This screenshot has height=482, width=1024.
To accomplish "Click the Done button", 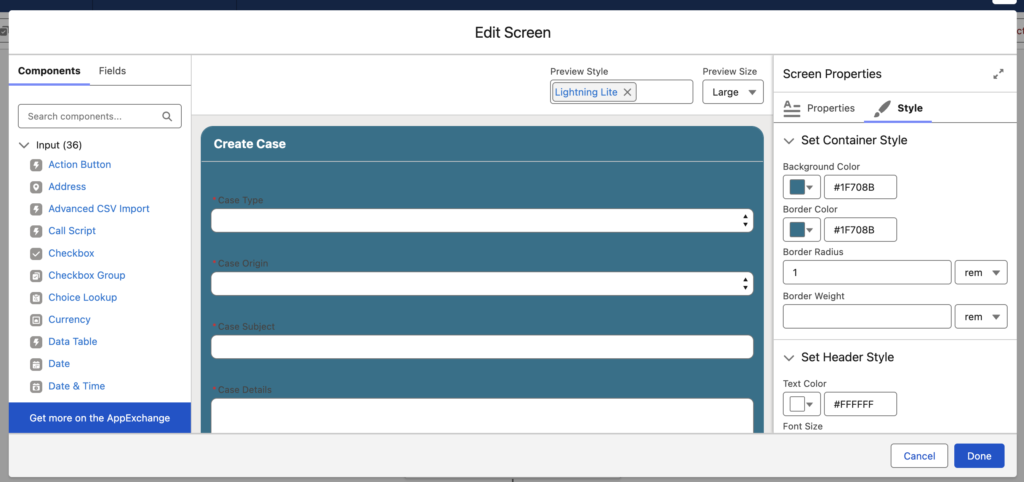I will click(979, 456).
